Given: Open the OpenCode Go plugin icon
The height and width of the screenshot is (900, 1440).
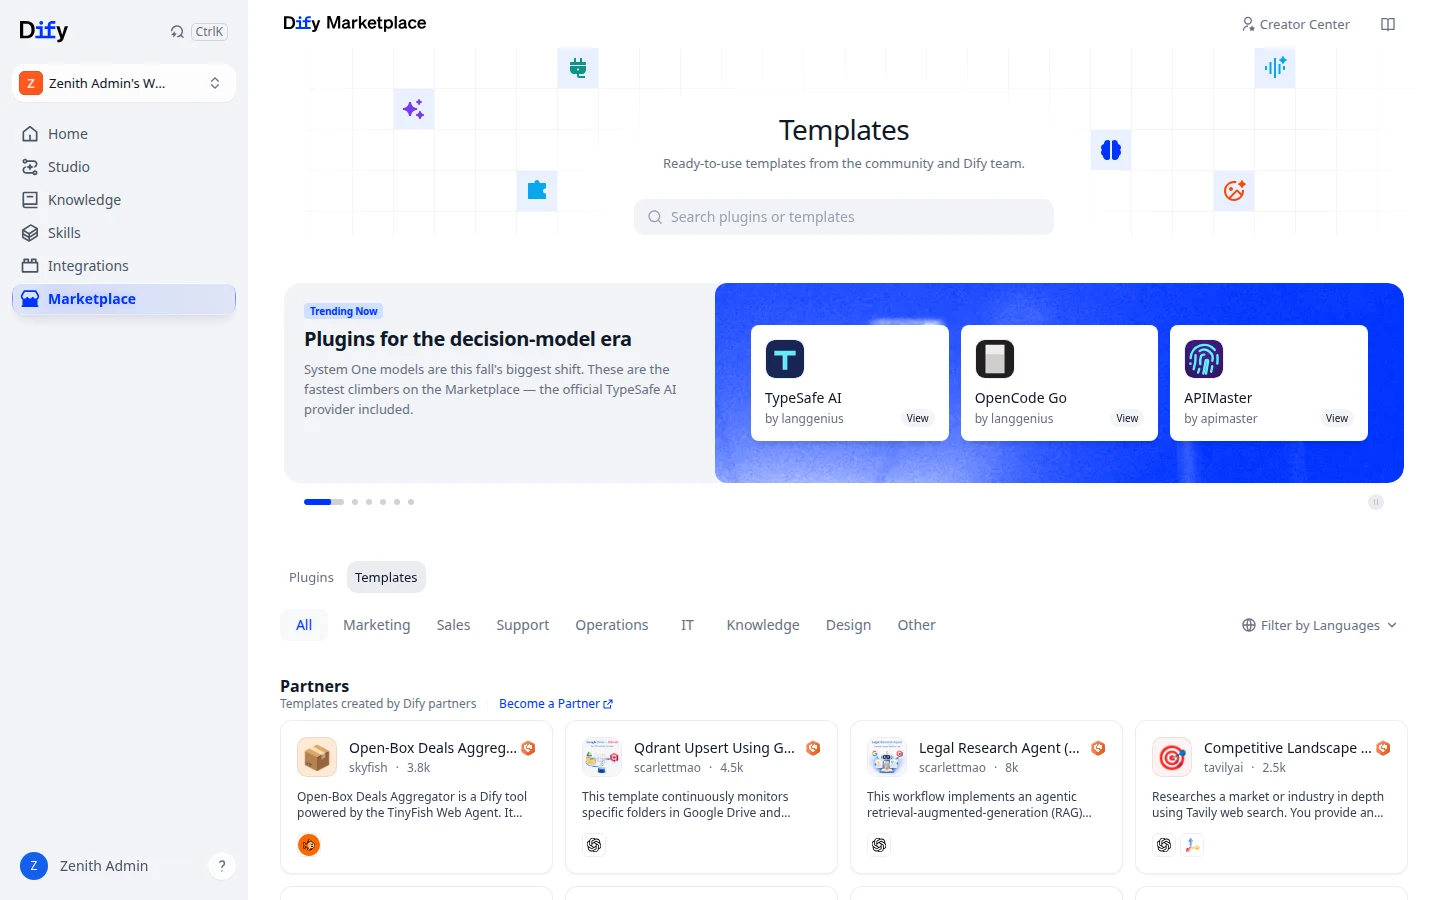Looking at the screenshot, I should 994,359.
